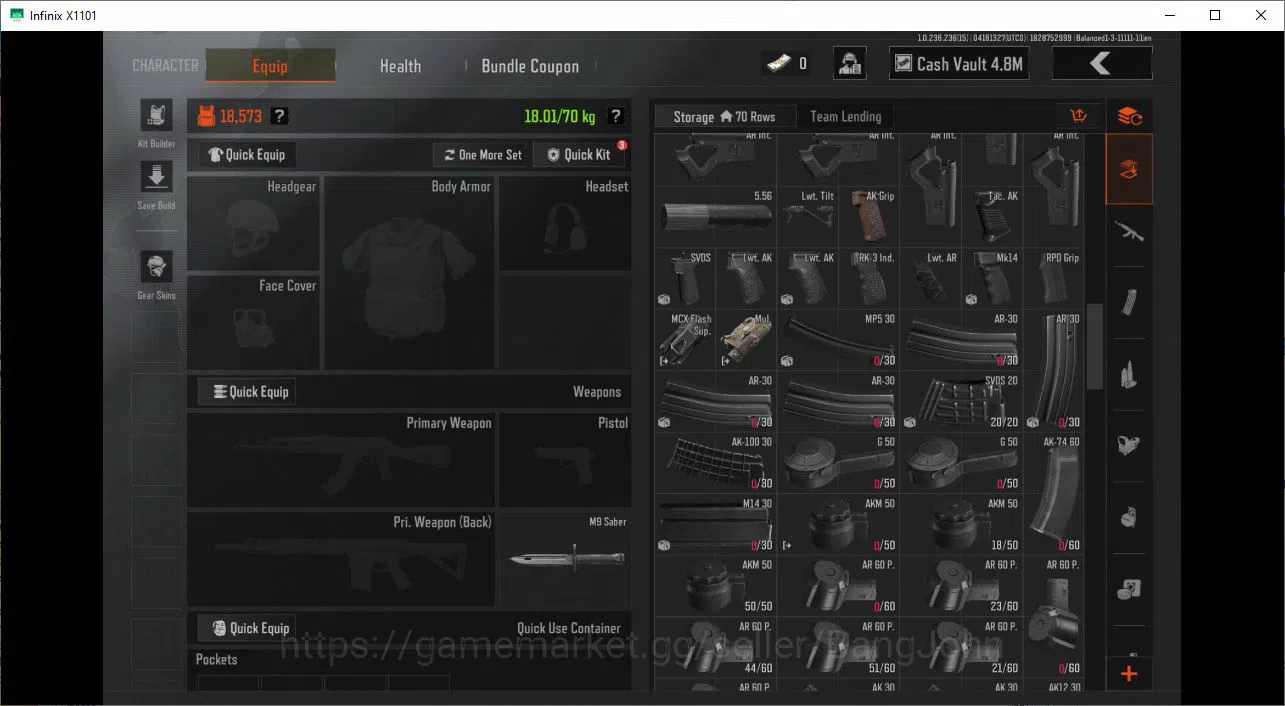Click Quick Equip above the Headgear slot
Viewport: 1285px width, 706px height.
coord(247,154)
